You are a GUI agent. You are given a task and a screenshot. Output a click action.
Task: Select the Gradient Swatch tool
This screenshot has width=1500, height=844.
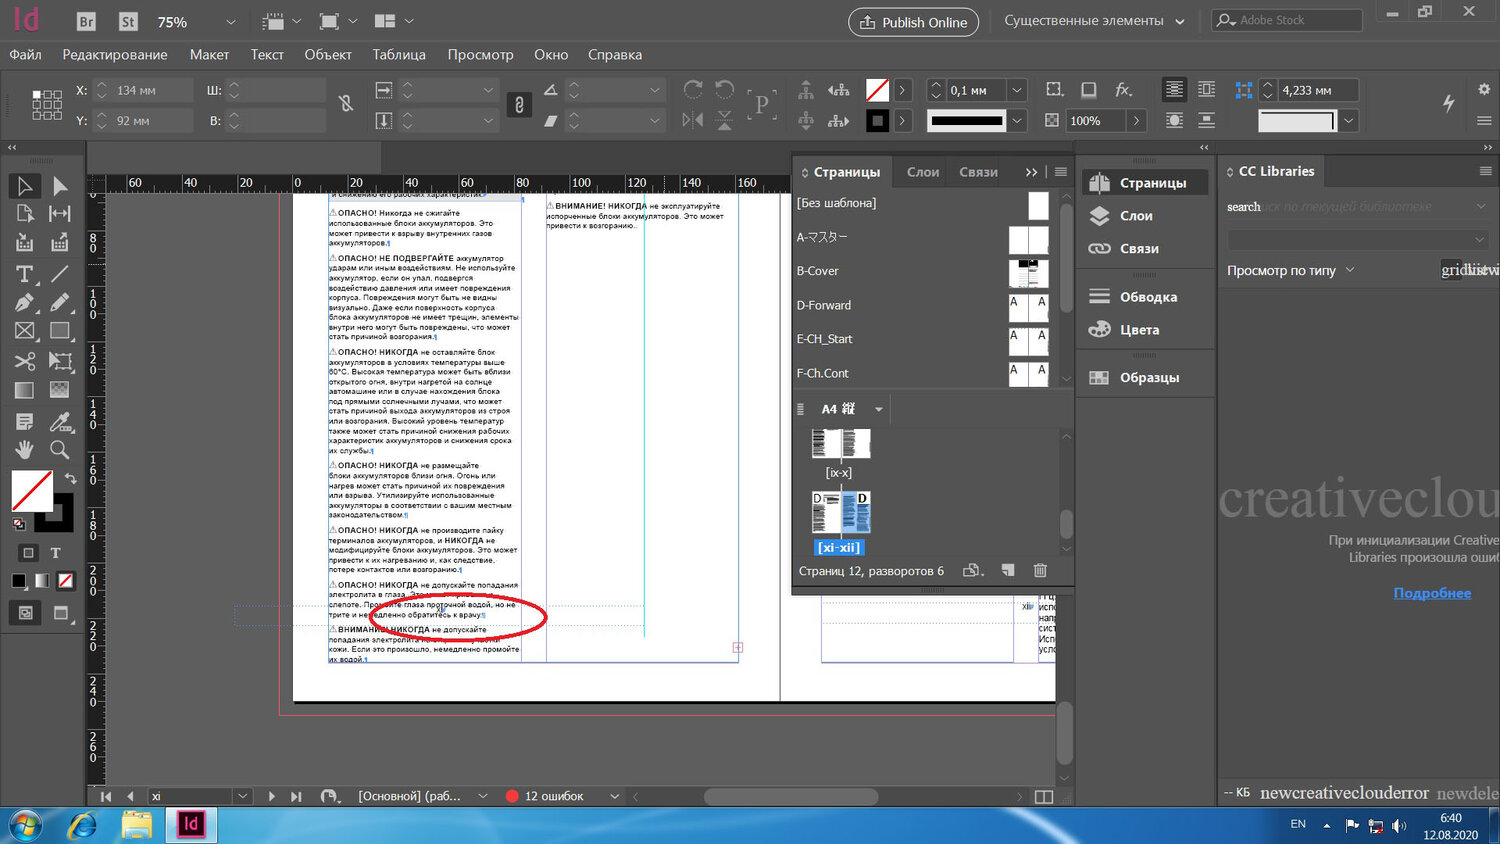click(25, 390)
